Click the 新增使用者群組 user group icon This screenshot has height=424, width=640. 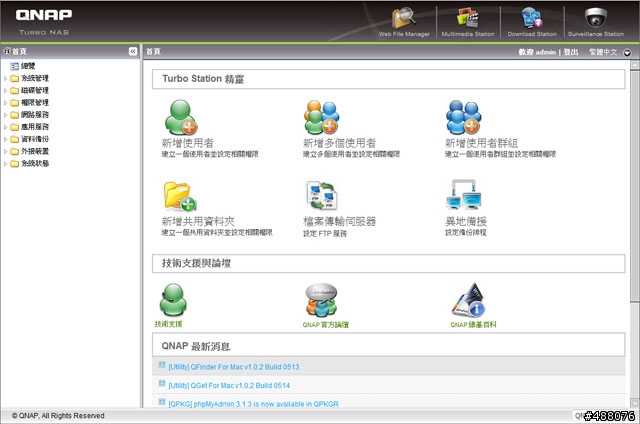(x=463, y=117)
